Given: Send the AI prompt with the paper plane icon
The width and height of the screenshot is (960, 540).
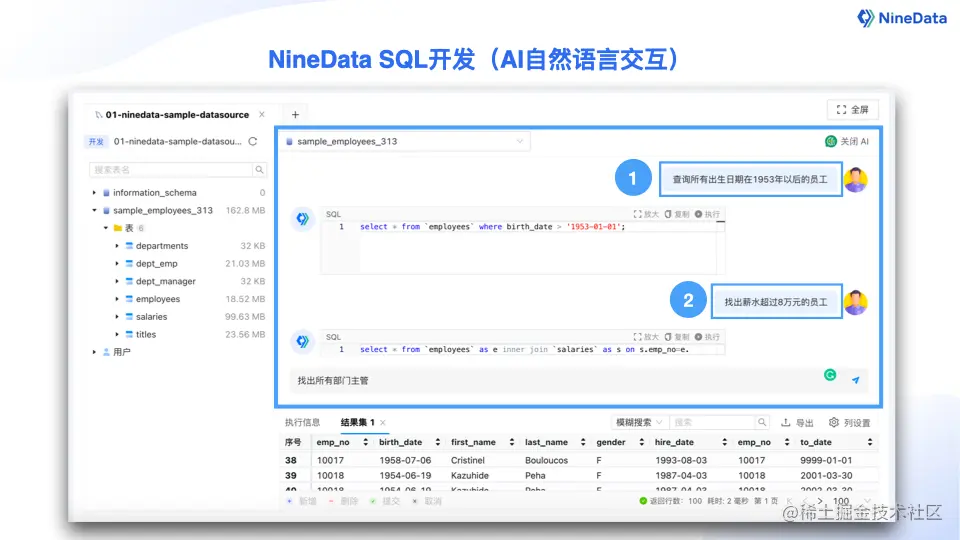Looking at the screenshot, I should pos(855,380).
